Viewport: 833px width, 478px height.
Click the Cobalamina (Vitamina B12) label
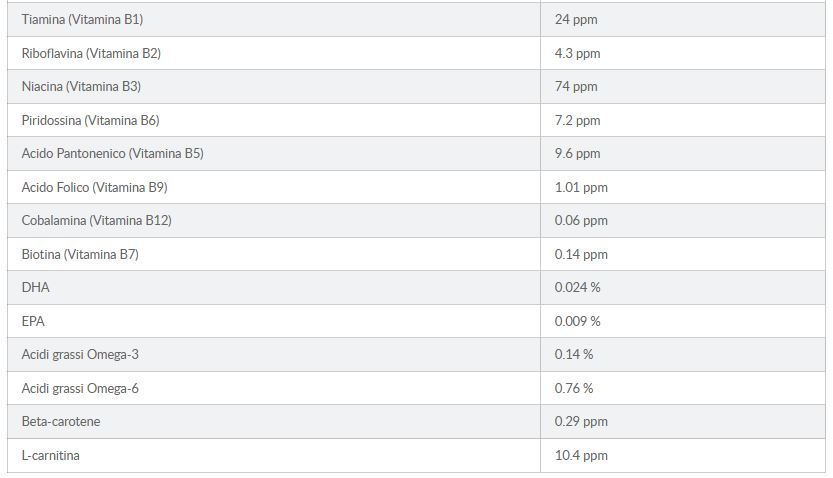(96, 220)
